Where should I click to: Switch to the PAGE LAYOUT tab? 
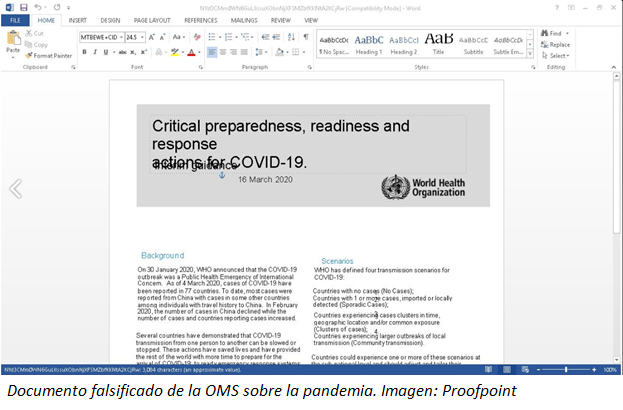pos(154,20)
